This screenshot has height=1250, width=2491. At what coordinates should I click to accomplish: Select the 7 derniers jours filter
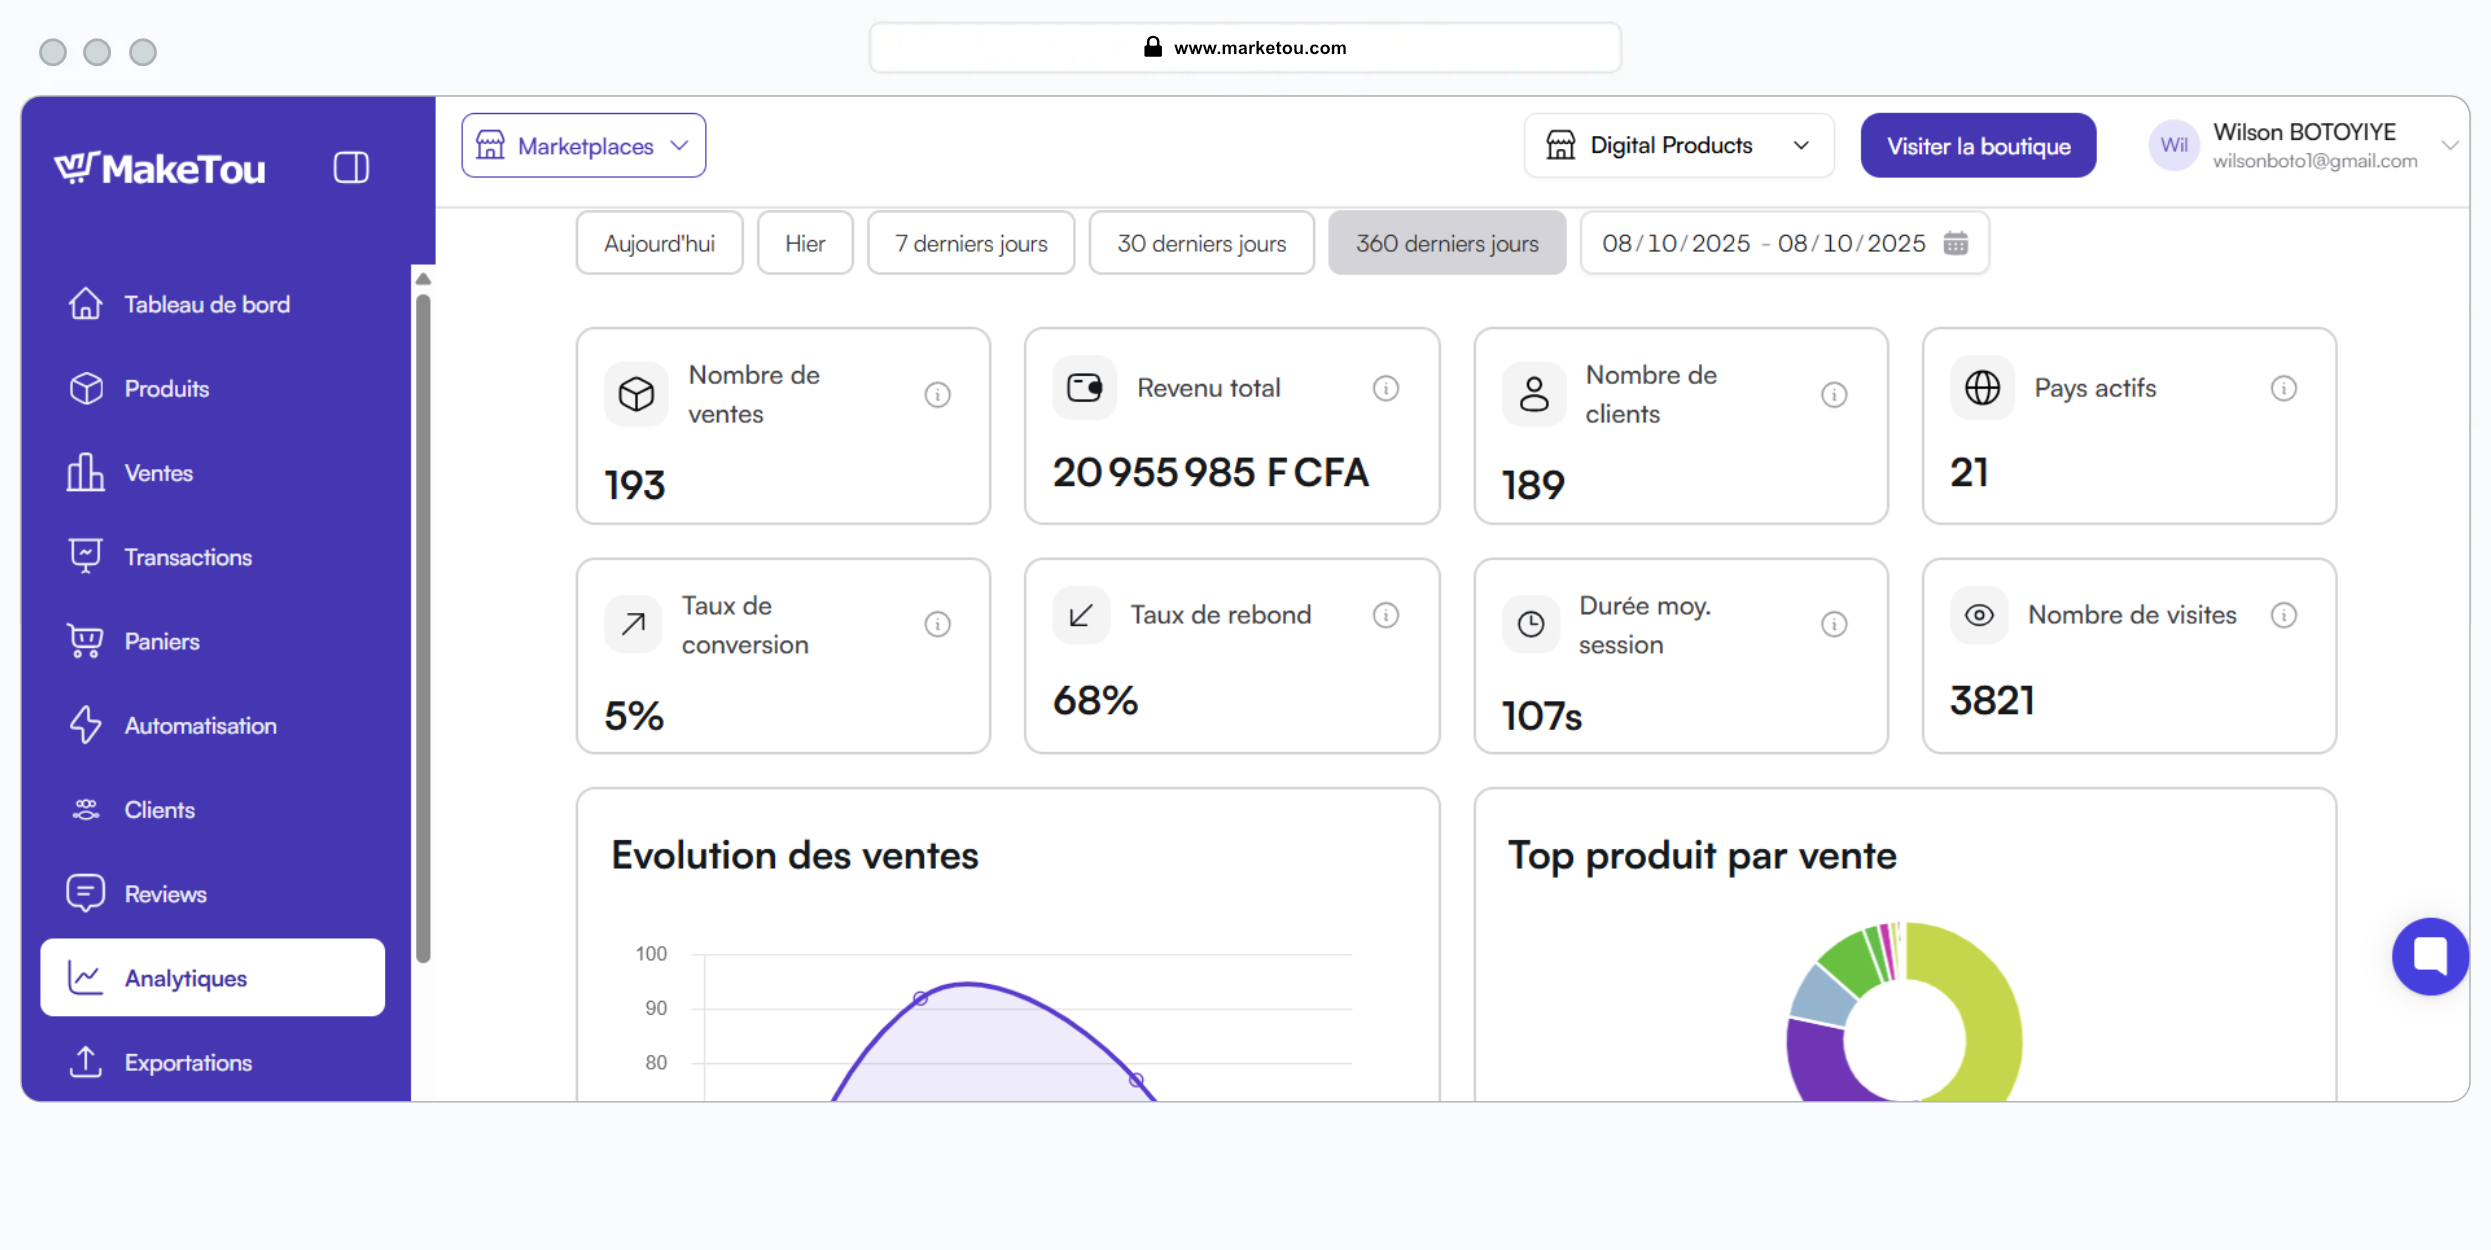pyautogui.click(x=970, y=243)
